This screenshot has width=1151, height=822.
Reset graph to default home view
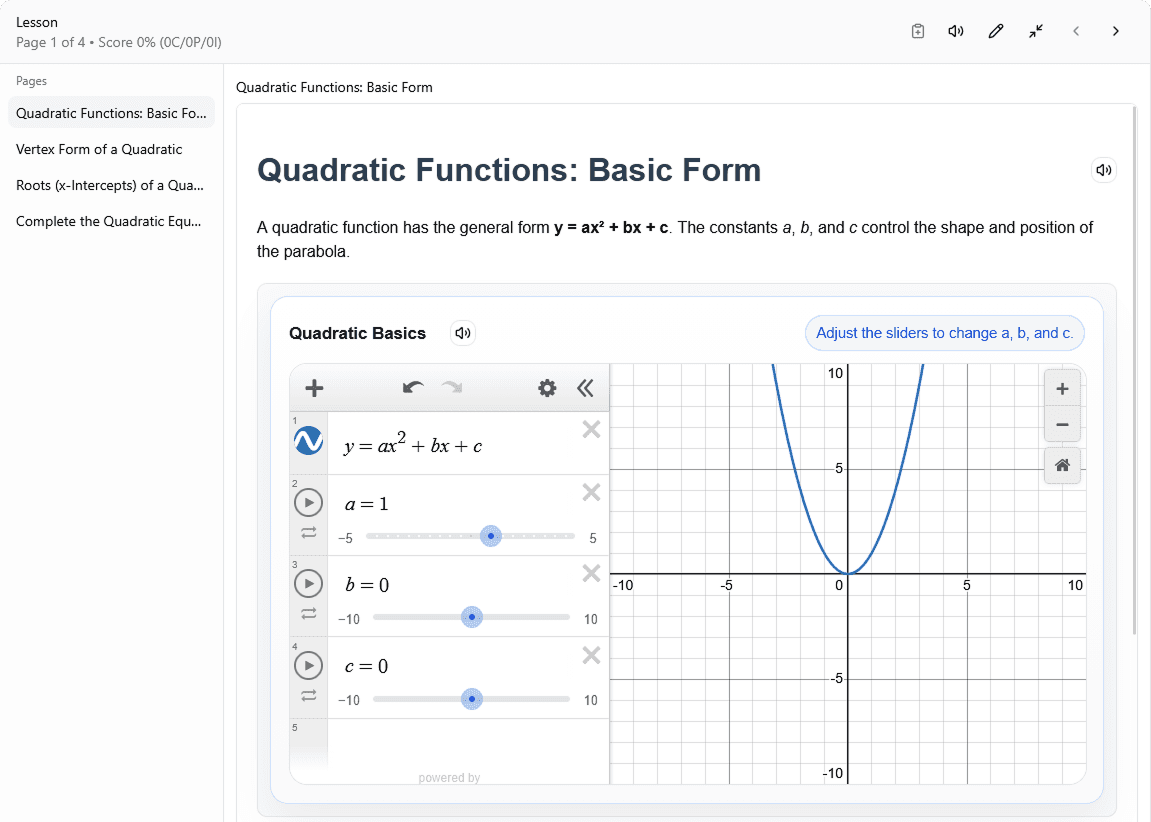pyautogui.click(x=1062, y=465)
